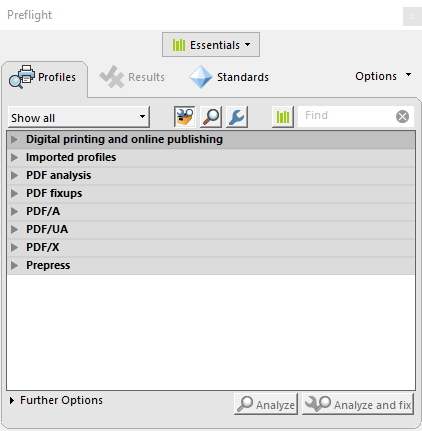Select the 'PDF/X' row text

[x=43, y=247]
